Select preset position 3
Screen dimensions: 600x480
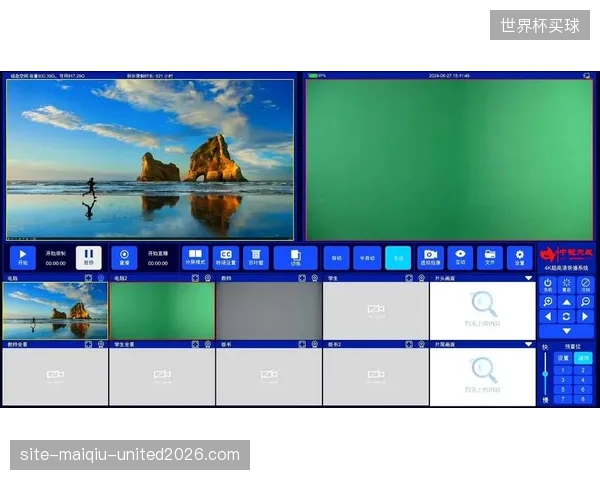[563, 380]
